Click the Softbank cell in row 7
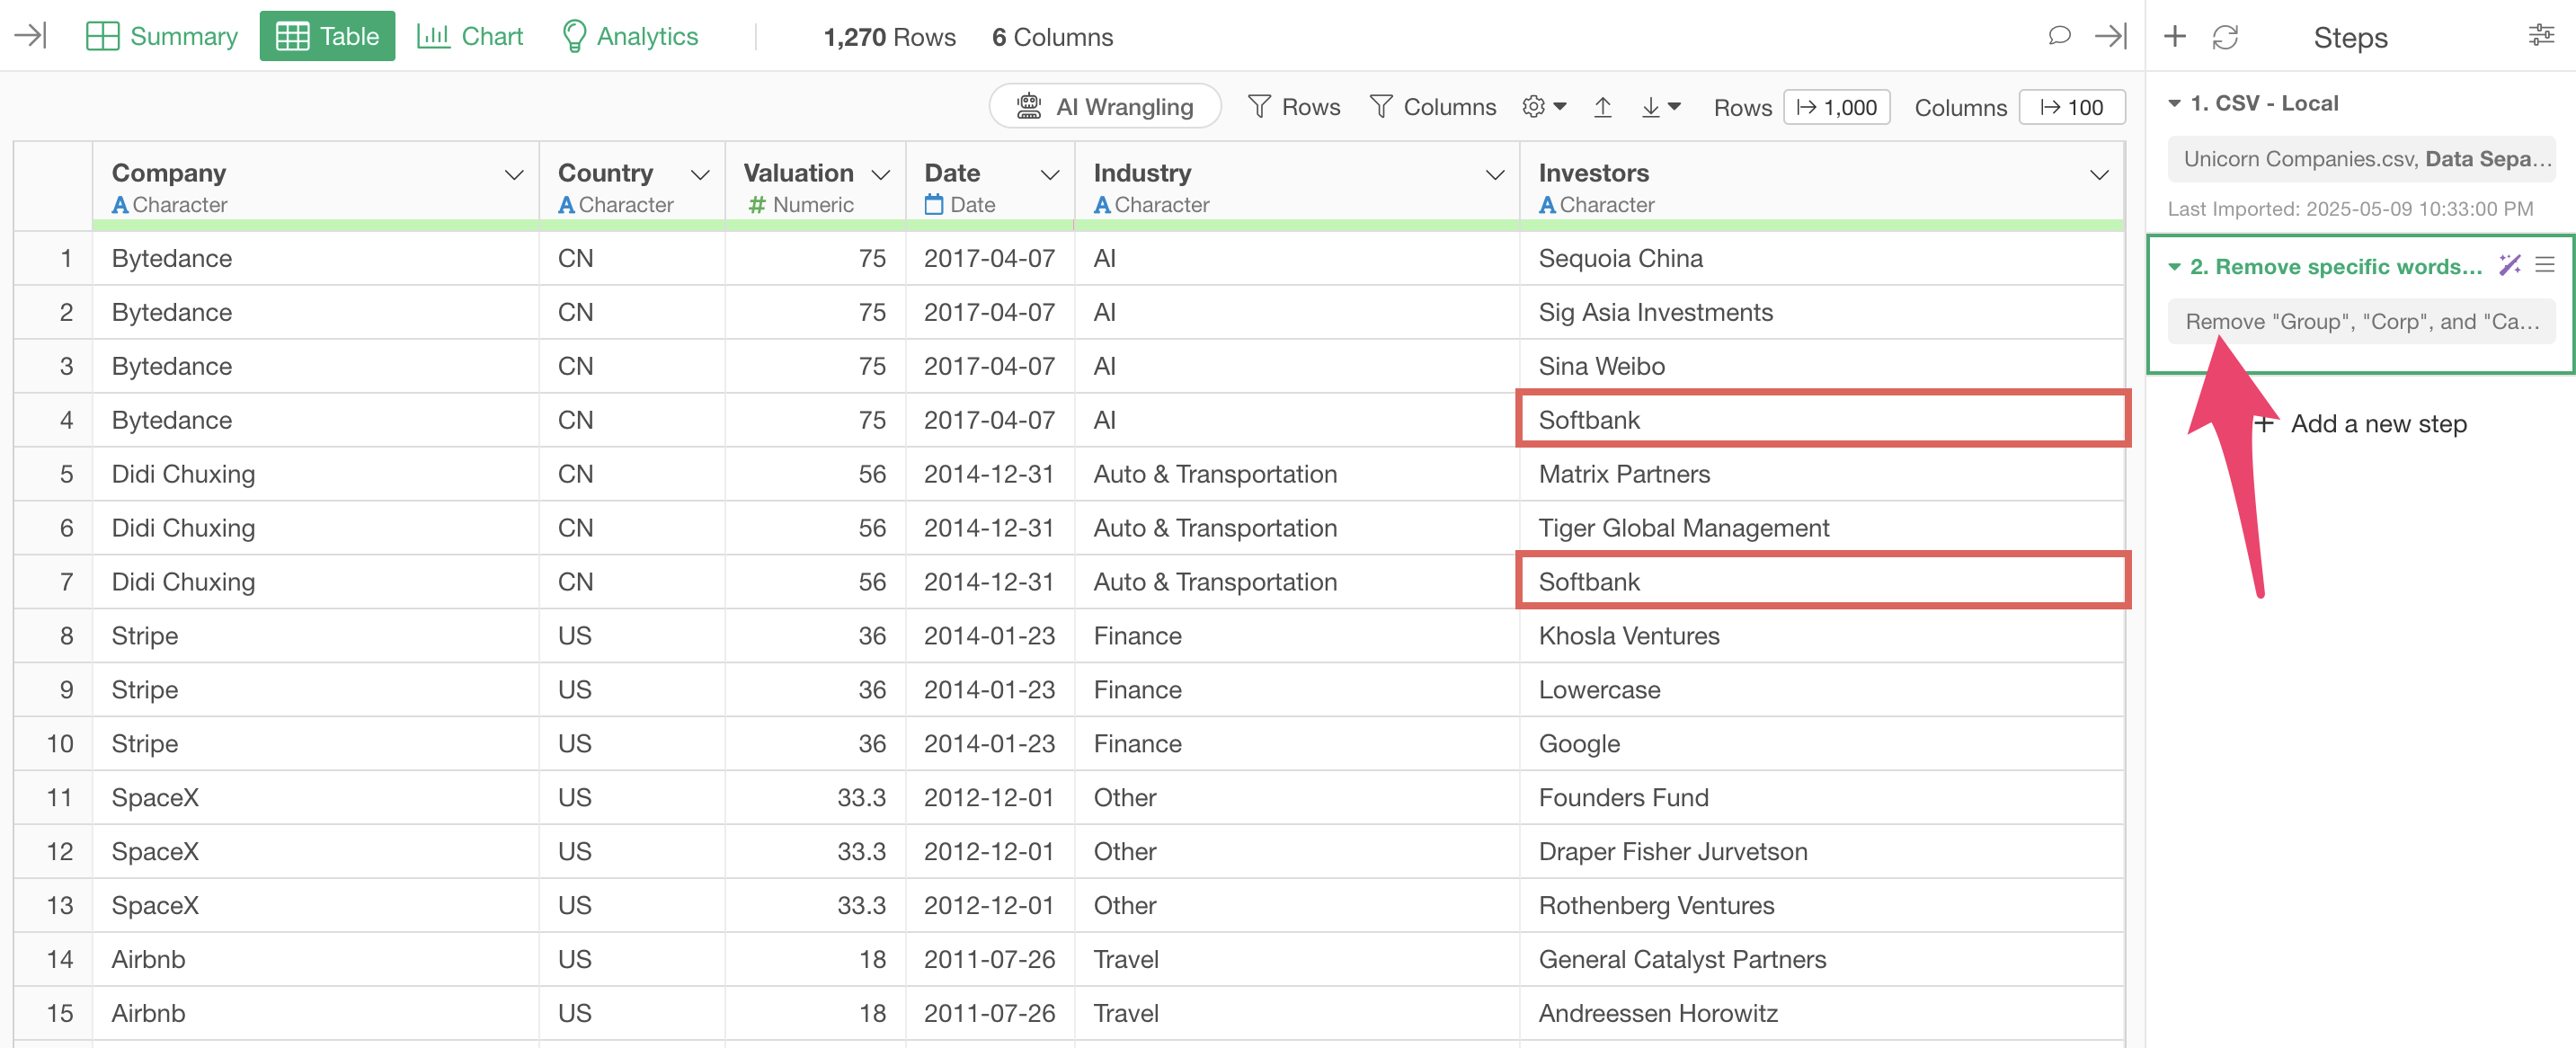The width and height of the screenshot is (2576, 1048). (x=1823, y=581)
